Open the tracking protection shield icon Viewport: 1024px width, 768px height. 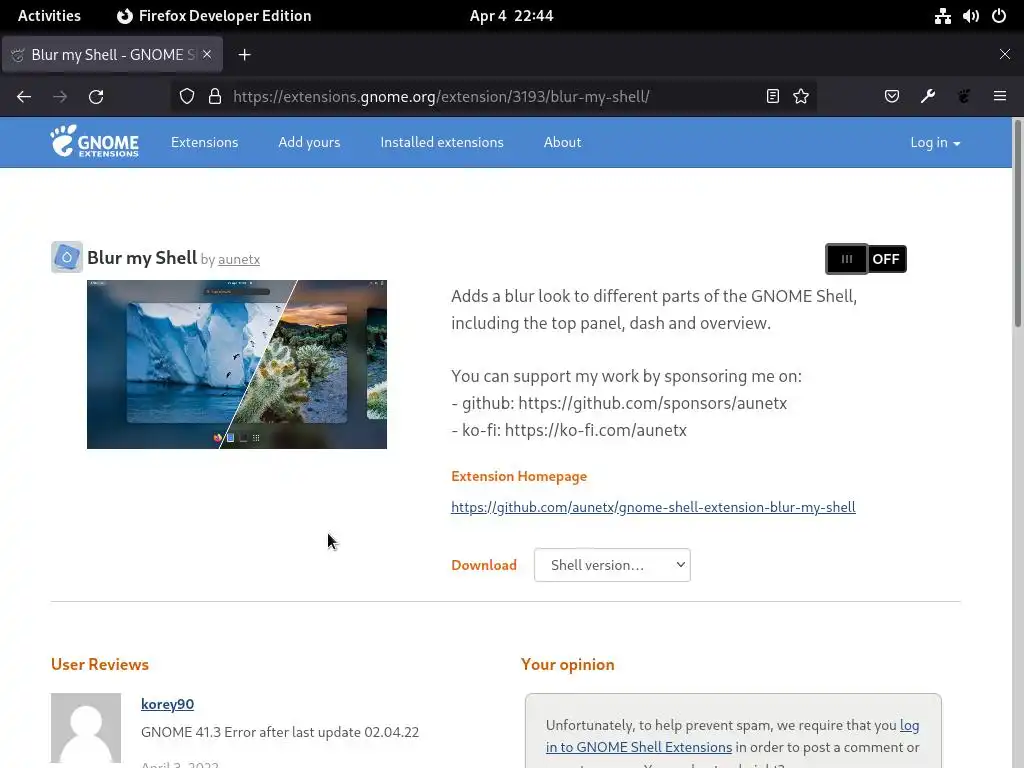(x=187, y=97)
